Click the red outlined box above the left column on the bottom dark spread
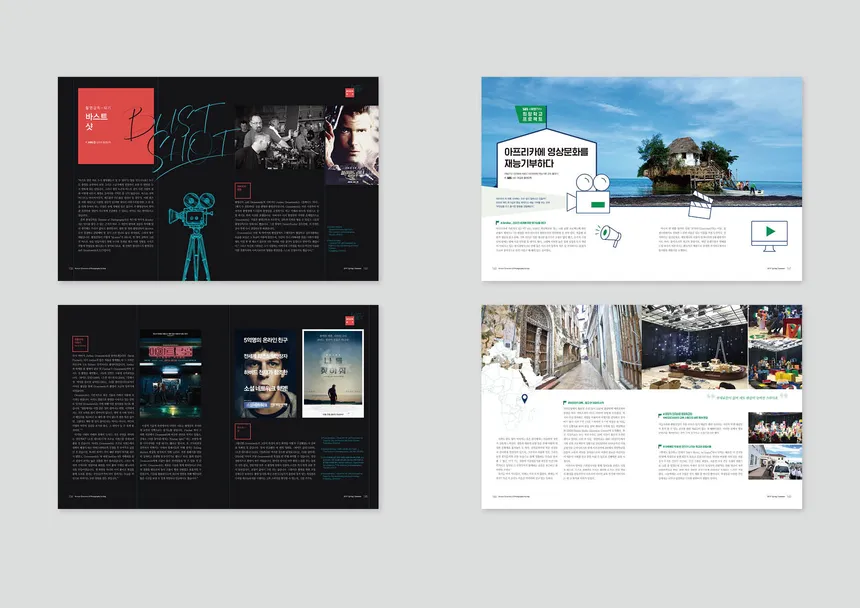 click(80, 344)
